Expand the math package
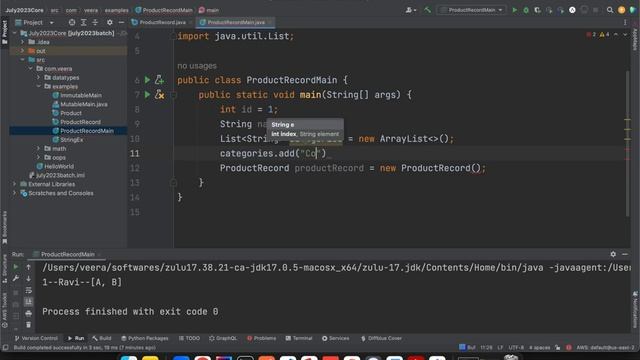The width and height of the screenshot is (640, 360). click(x=39, y=149)
